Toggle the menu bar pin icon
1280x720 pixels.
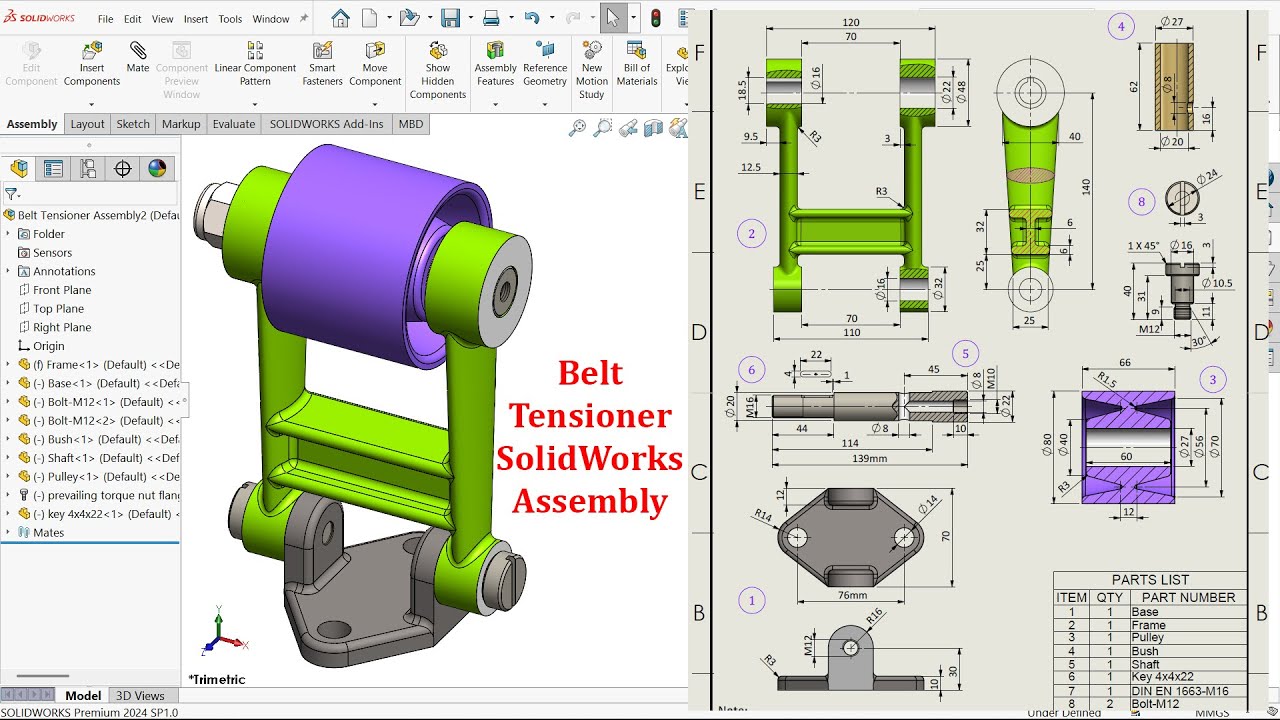coord(304,18)
